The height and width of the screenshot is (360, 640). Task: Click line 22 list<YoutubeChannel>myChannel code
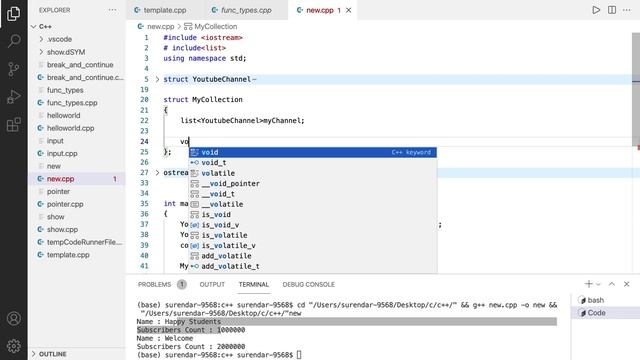[242, 120]
